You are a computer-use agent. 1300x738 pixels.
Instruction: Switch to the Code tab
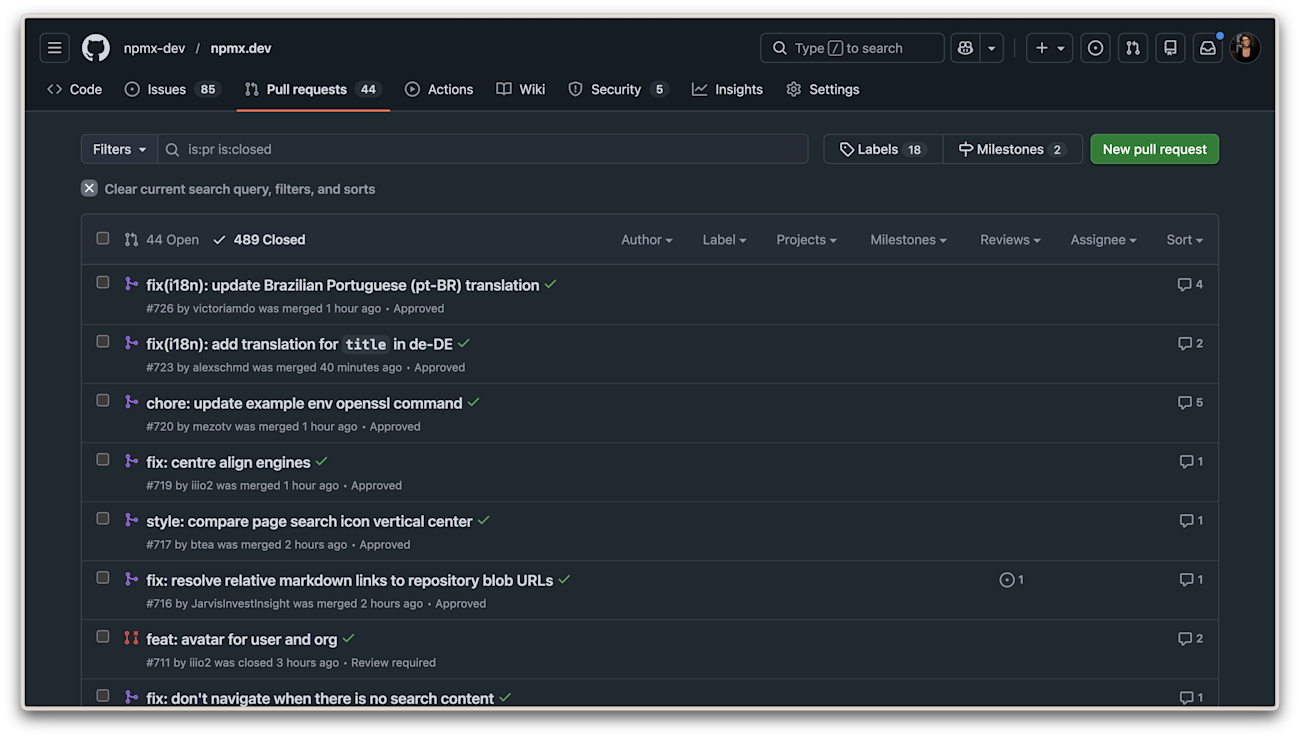click(x=75, y=89)
